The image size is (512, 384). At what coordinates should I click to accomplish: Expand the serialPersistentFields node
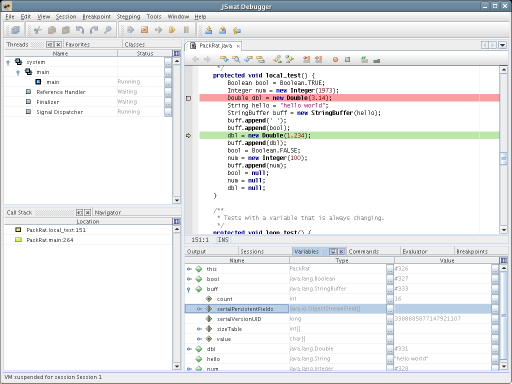tap(199, 309)
